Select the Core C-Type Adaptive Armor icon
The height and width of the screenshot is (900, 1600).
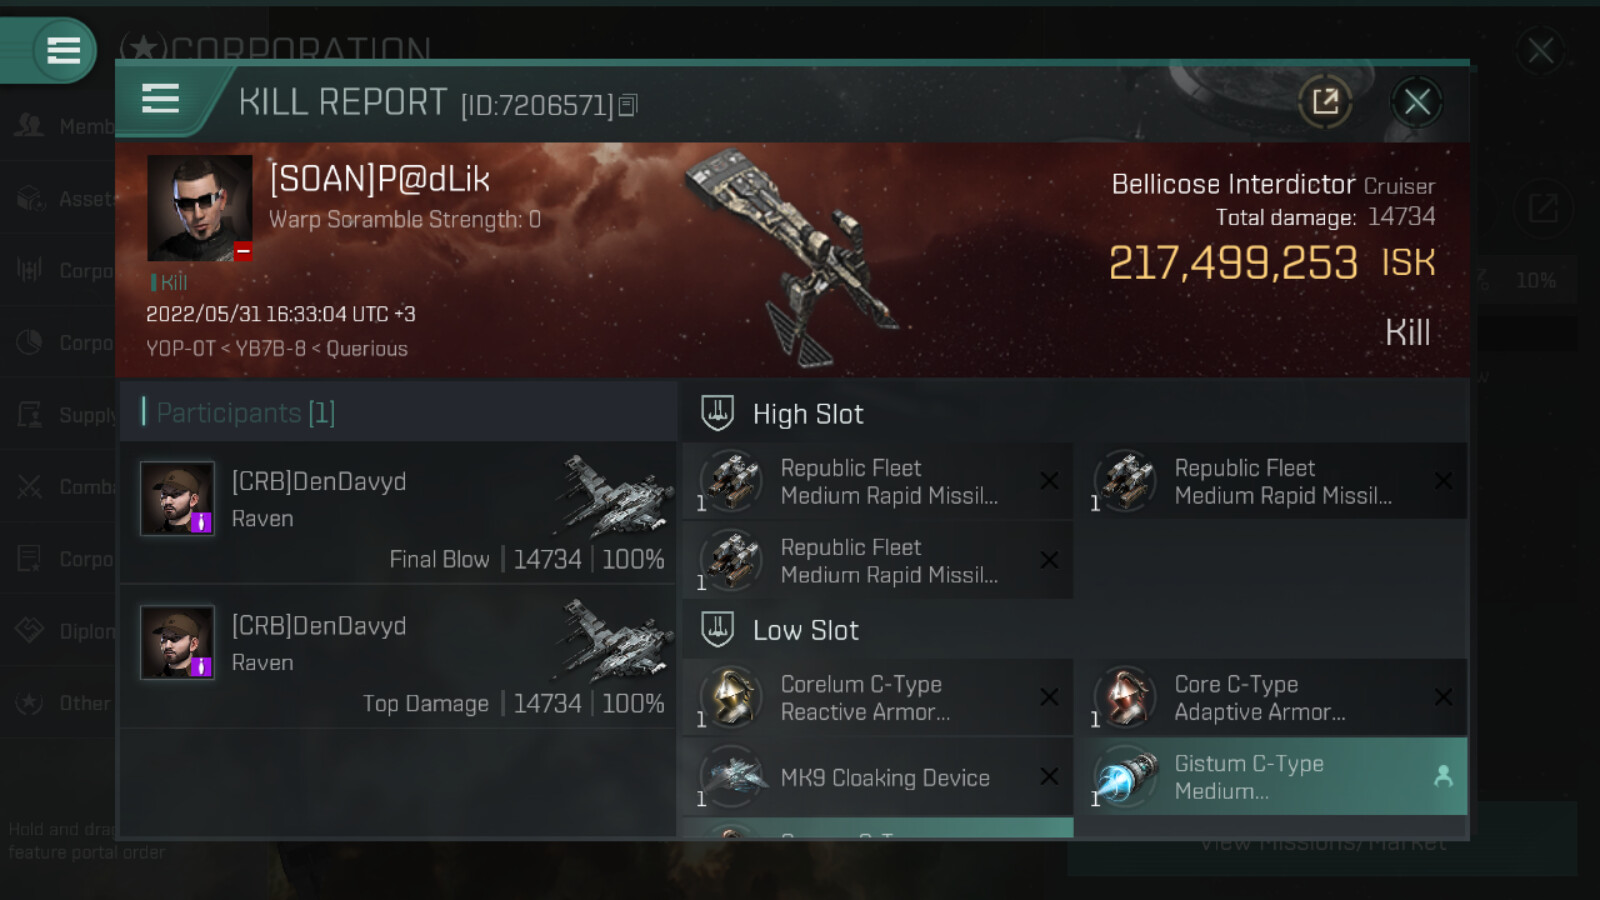coord(1126,697)
